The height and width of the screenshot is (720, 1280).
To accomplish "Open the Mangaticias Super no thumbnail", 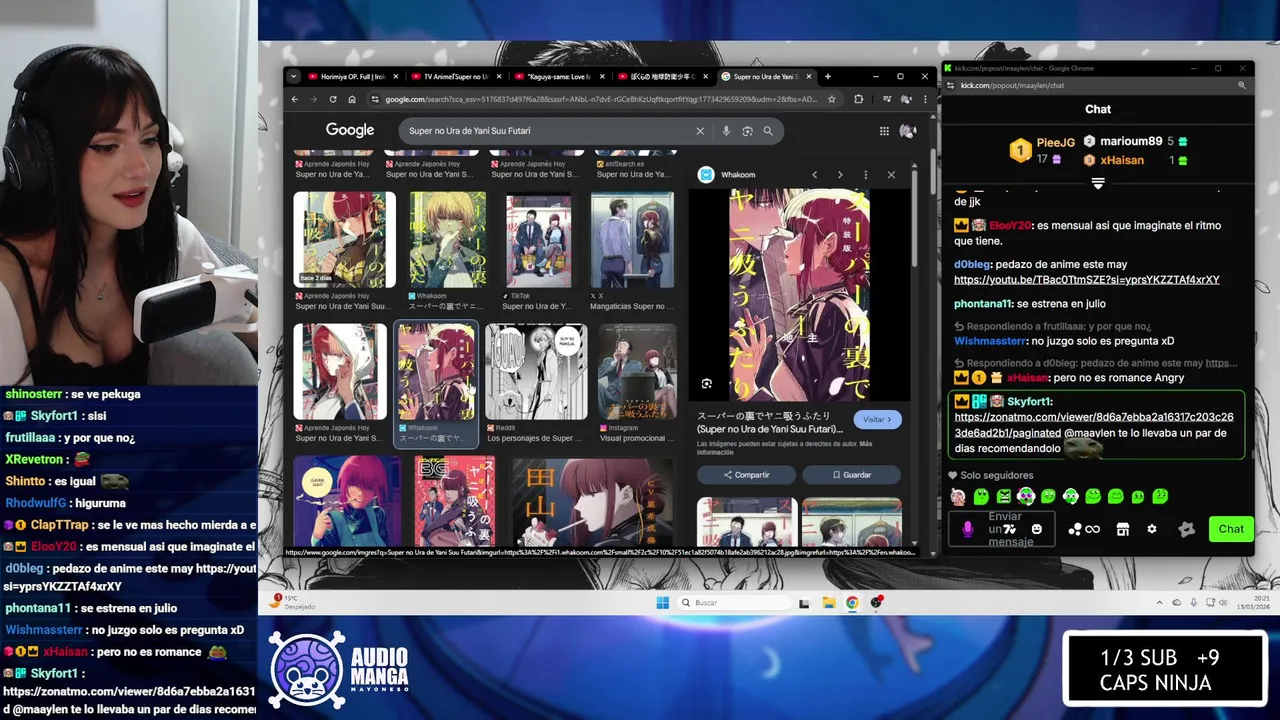I will point(632,240).
